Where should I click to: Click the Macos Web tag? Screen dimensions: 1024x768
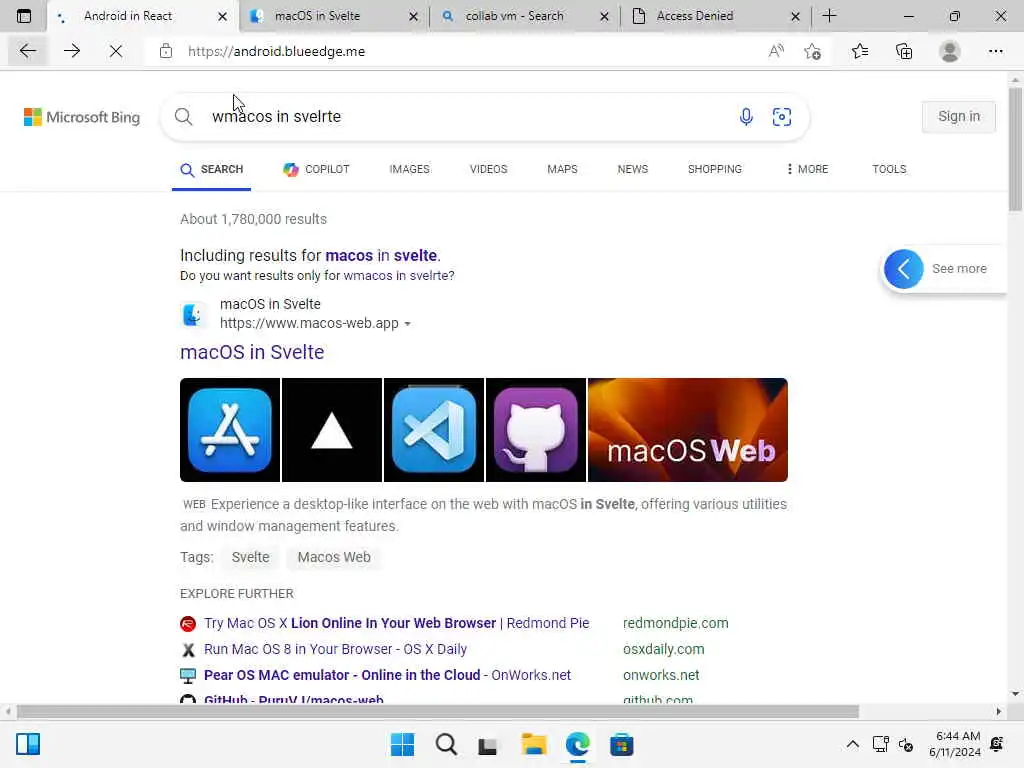[334, 557]
